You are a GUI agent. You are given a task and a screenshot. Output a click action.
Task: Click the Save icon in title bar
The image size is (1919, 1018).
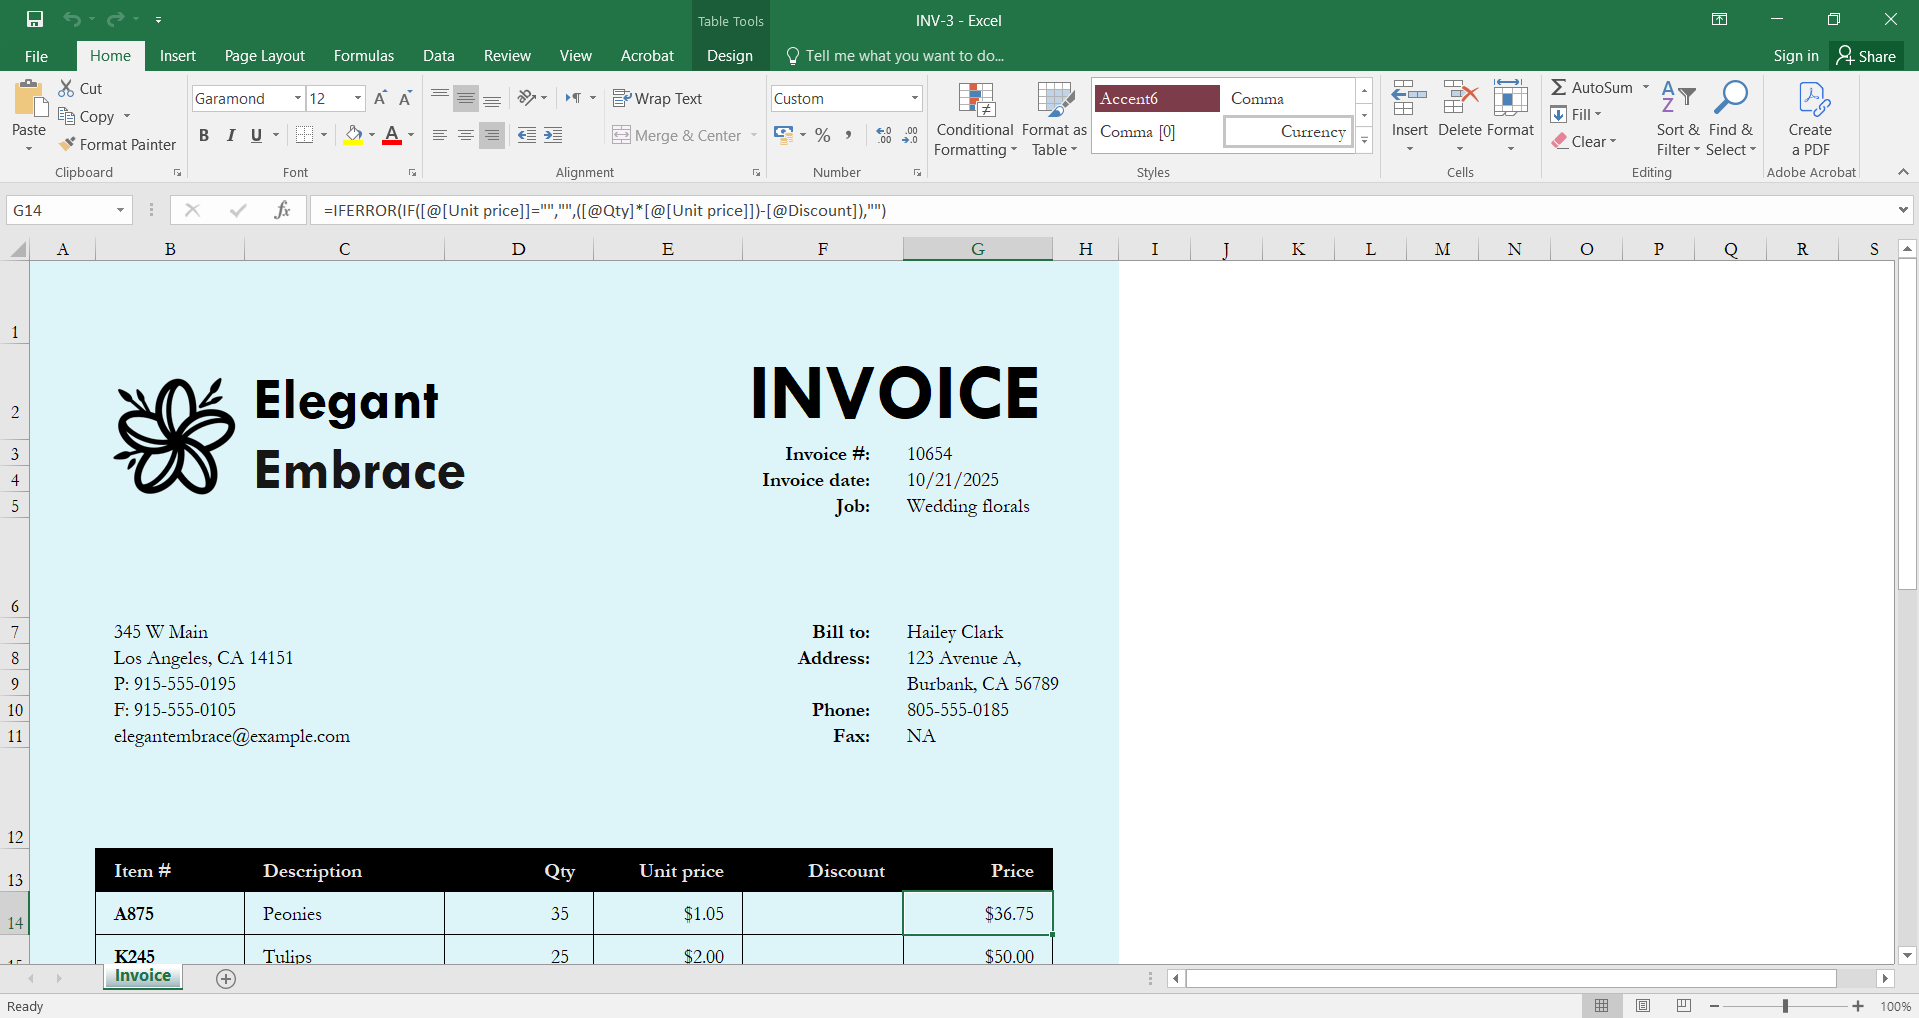[x=35, y=19]
